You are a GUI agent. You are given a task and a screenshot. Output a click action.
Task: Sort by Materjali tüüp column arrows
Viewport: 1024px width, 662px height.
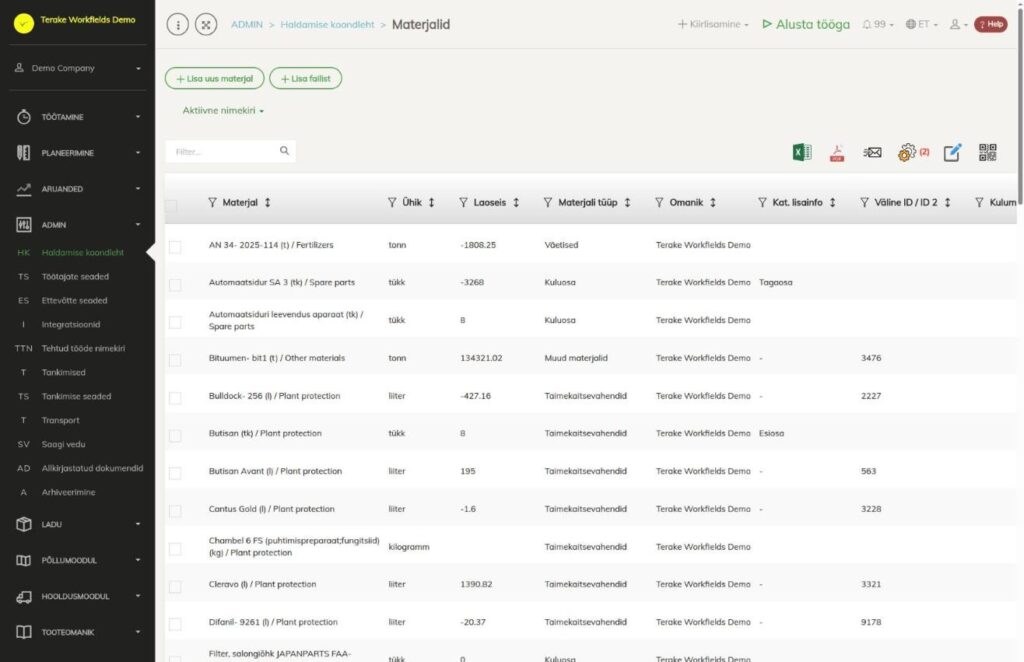(628, 202)
